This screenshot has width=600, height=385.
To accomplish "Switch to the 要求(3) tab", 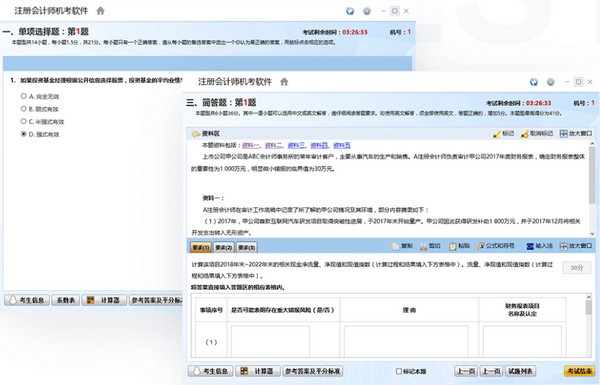I will [247, 248].
